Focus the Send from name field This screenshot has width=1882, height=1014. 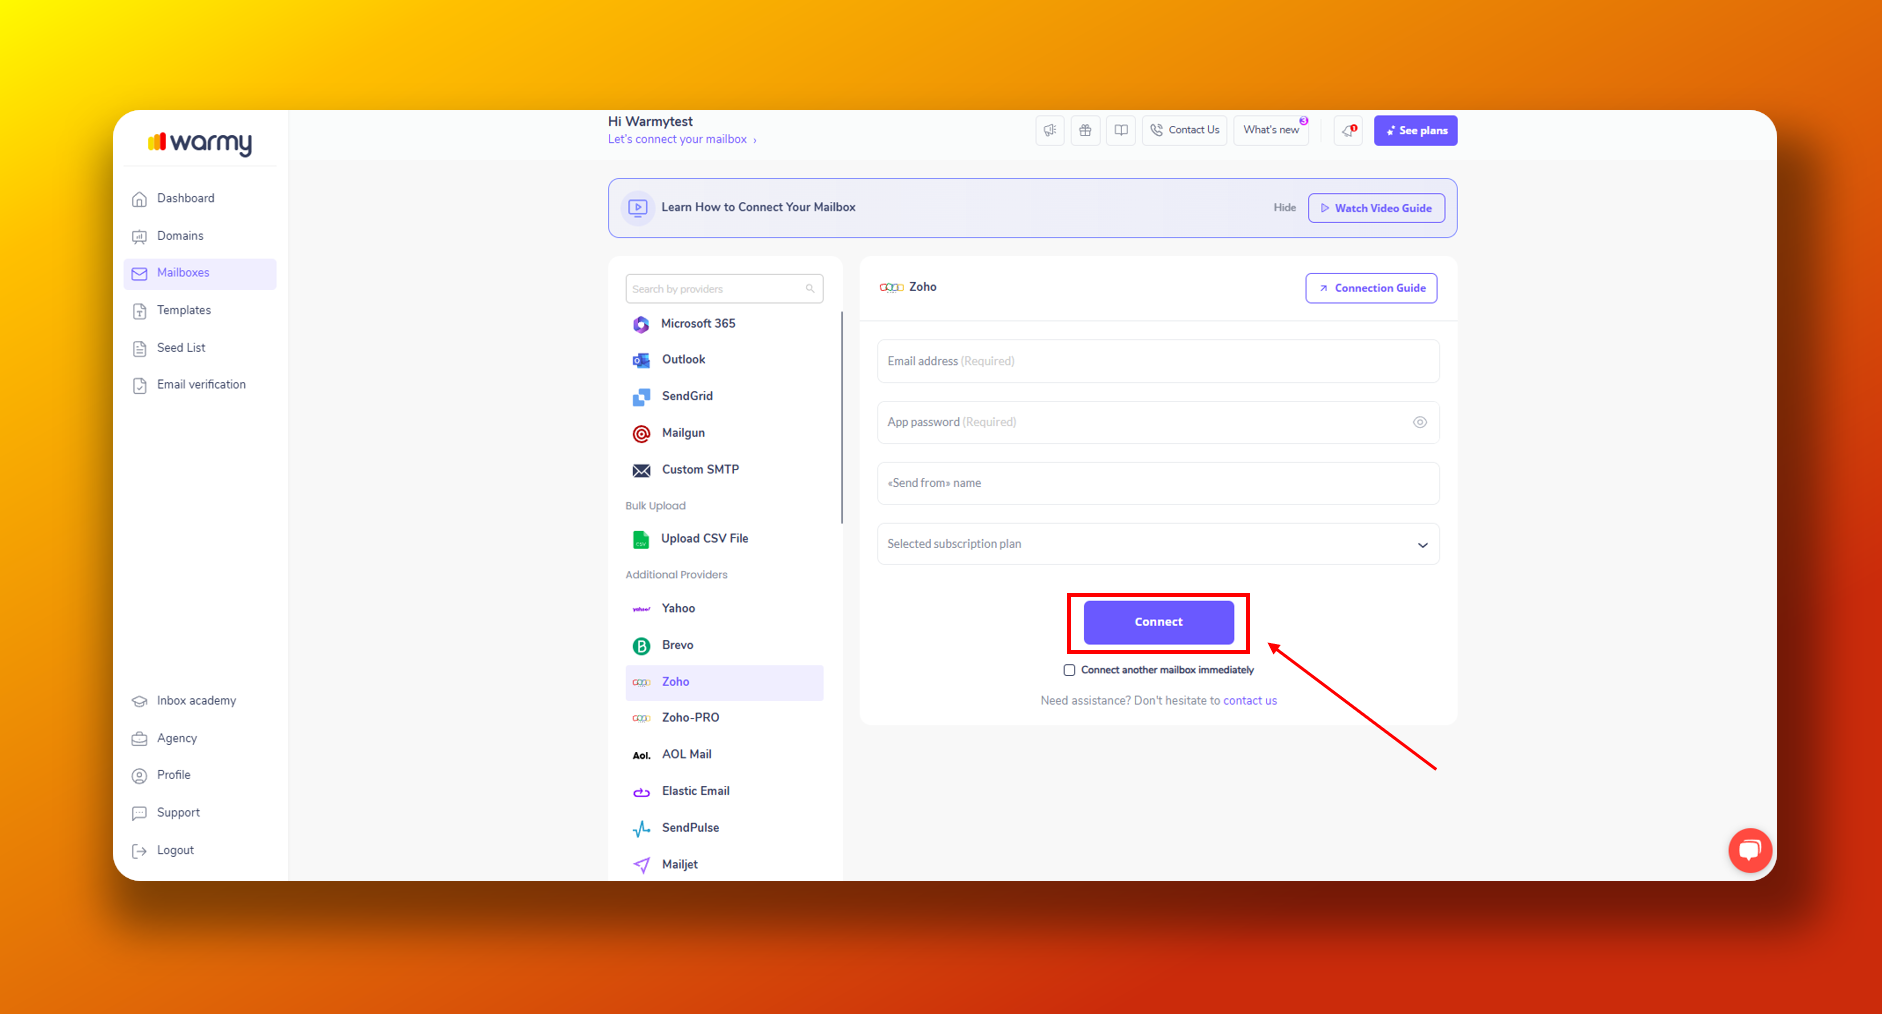point(1158,483)
